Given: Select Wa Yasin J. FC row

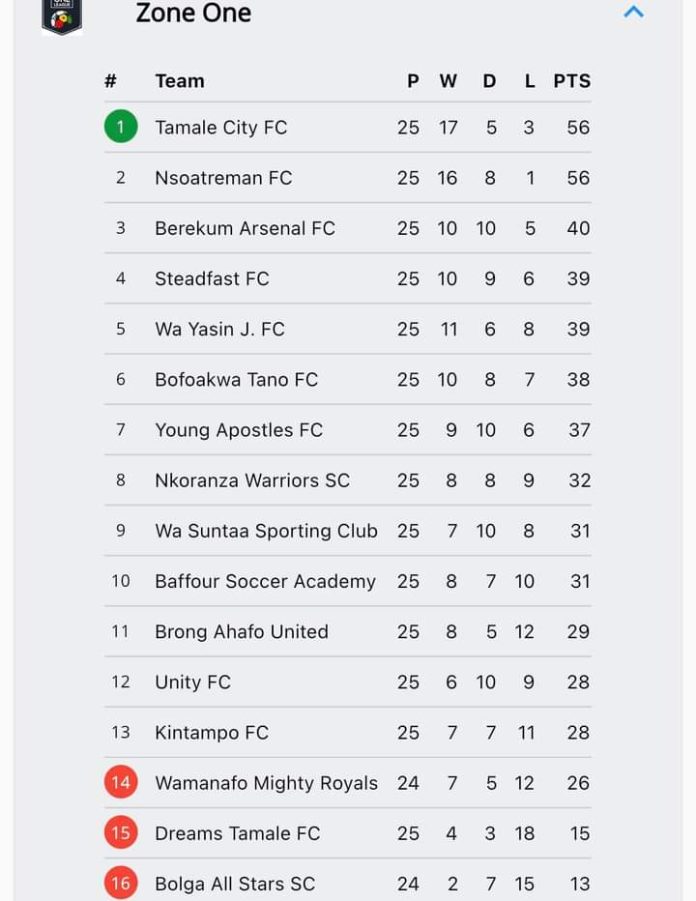Looking at the screenshot, I should click(348, 329).
